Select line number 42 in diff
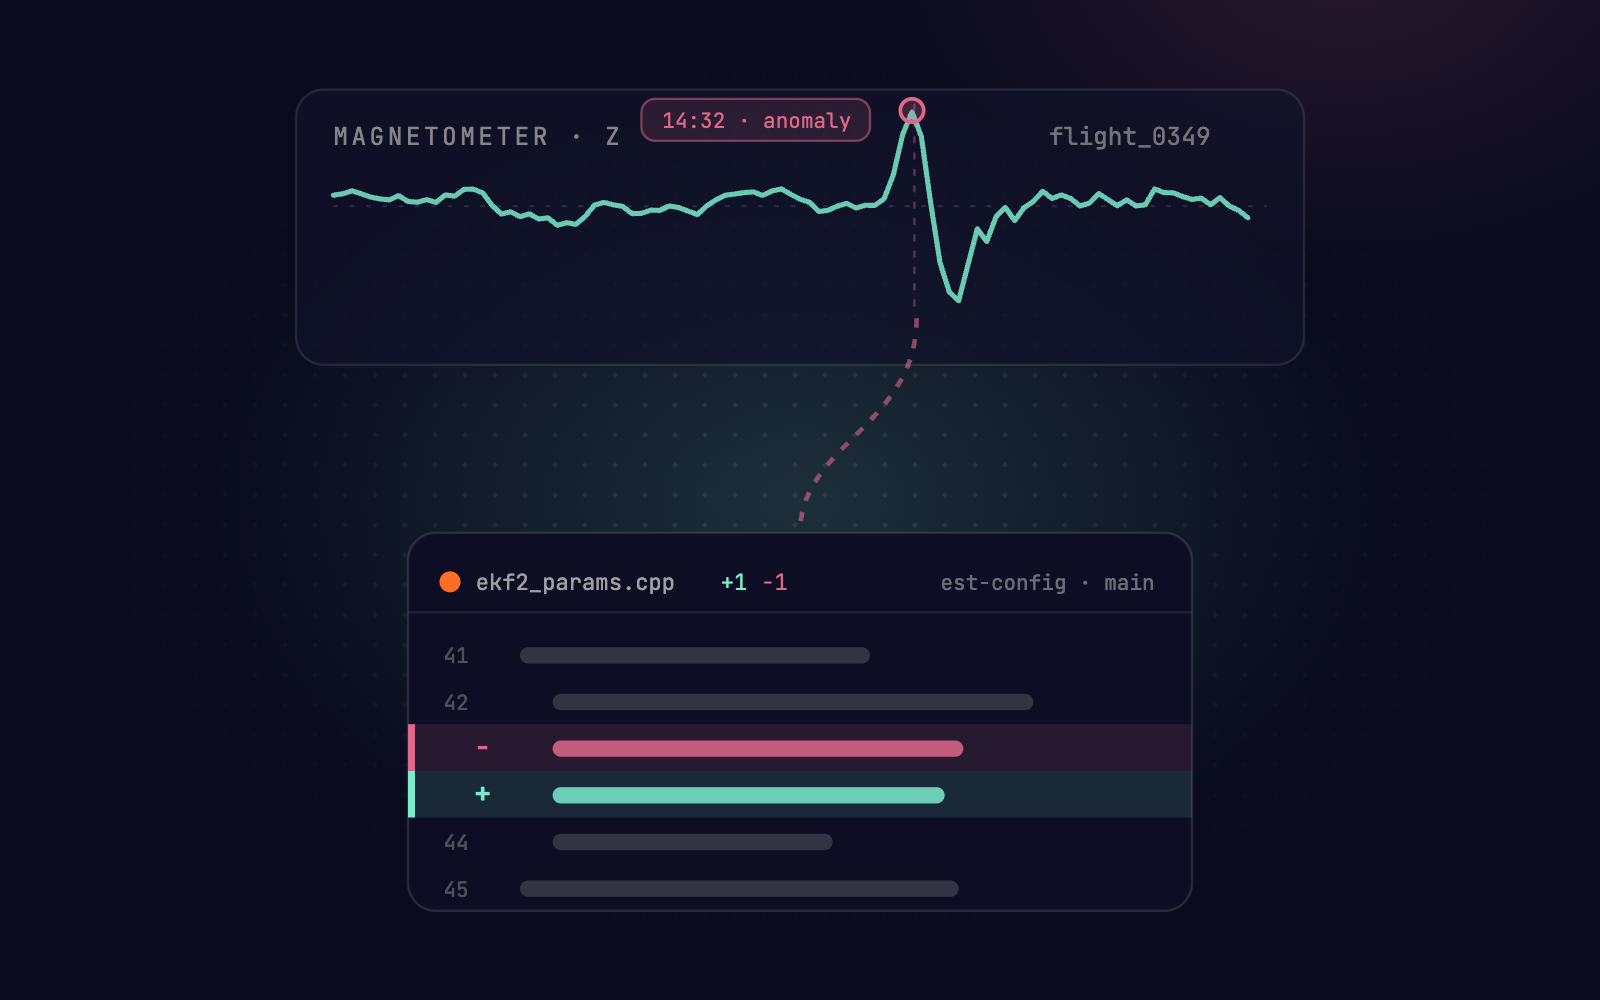This screenshot has width=1600, height=1000. [456, 702]
